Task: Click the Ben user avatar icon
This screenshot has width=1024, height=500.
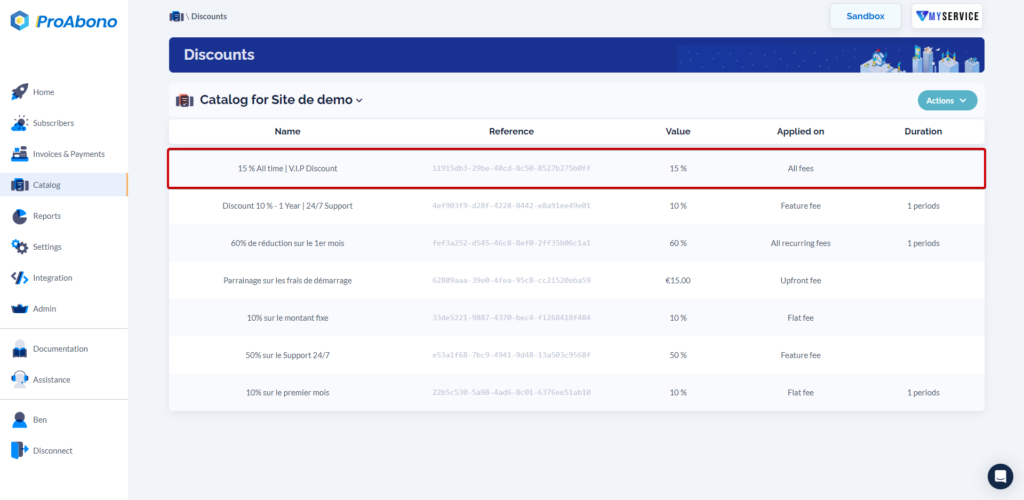Action: click(20, 420)
